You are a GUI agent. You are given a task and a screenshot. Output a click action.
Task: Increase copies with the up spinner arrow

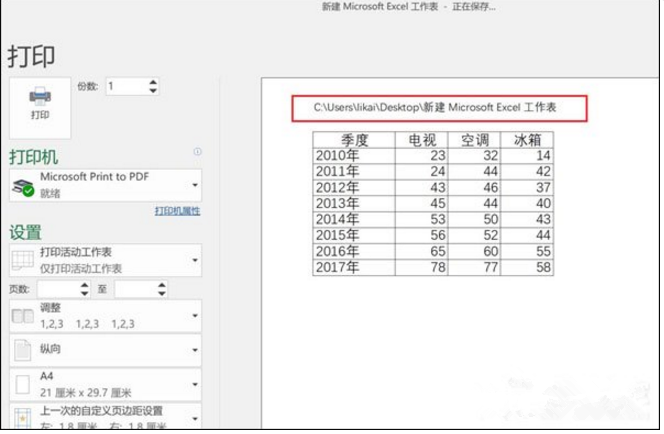pos(153,82)
